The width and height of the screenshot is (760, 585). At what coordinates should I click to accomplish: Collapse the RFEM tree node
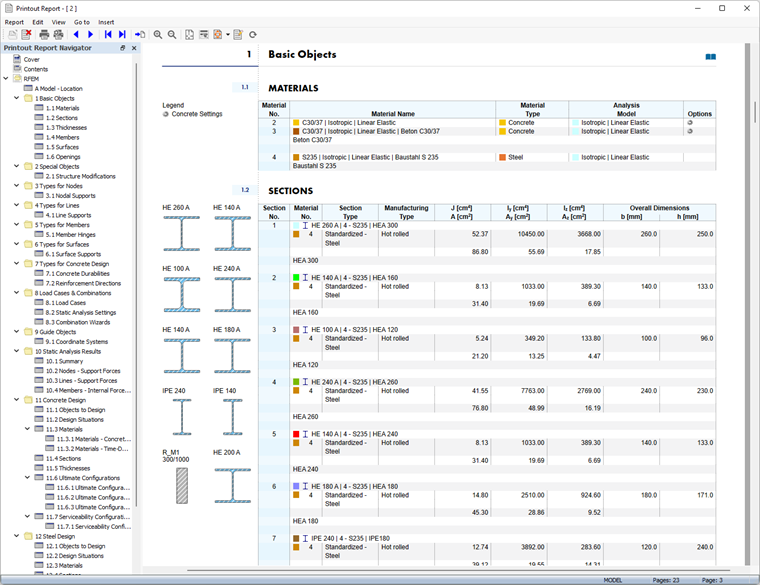point(6,79)
